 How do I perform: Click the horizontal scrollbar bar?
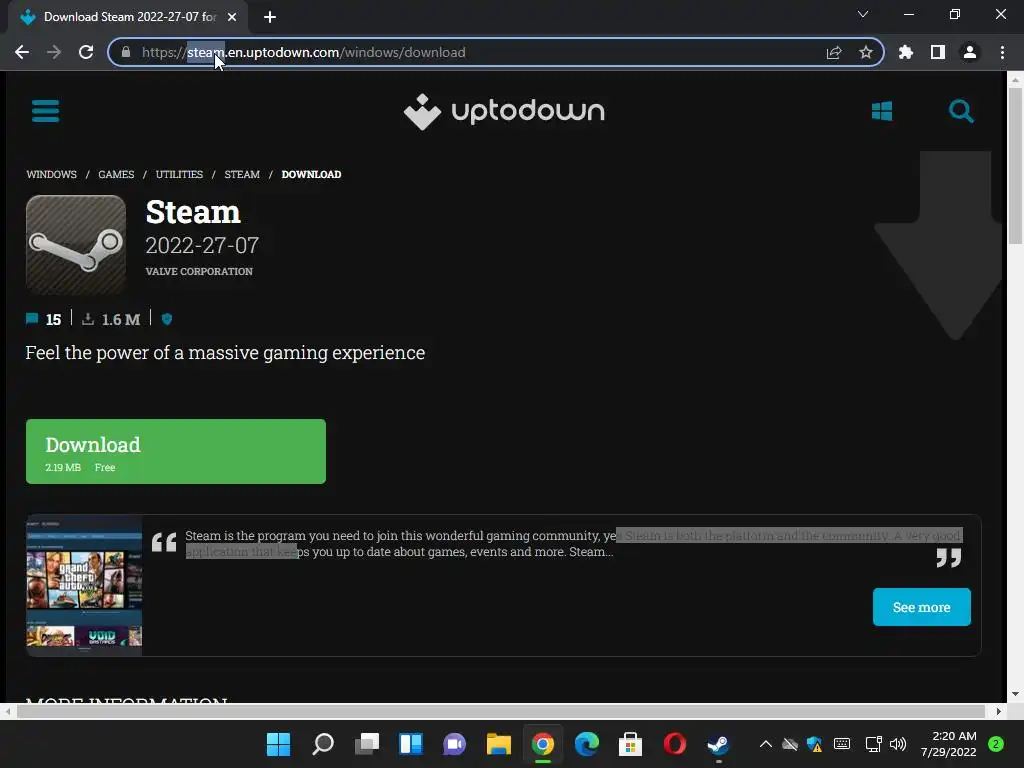(500, 711)
